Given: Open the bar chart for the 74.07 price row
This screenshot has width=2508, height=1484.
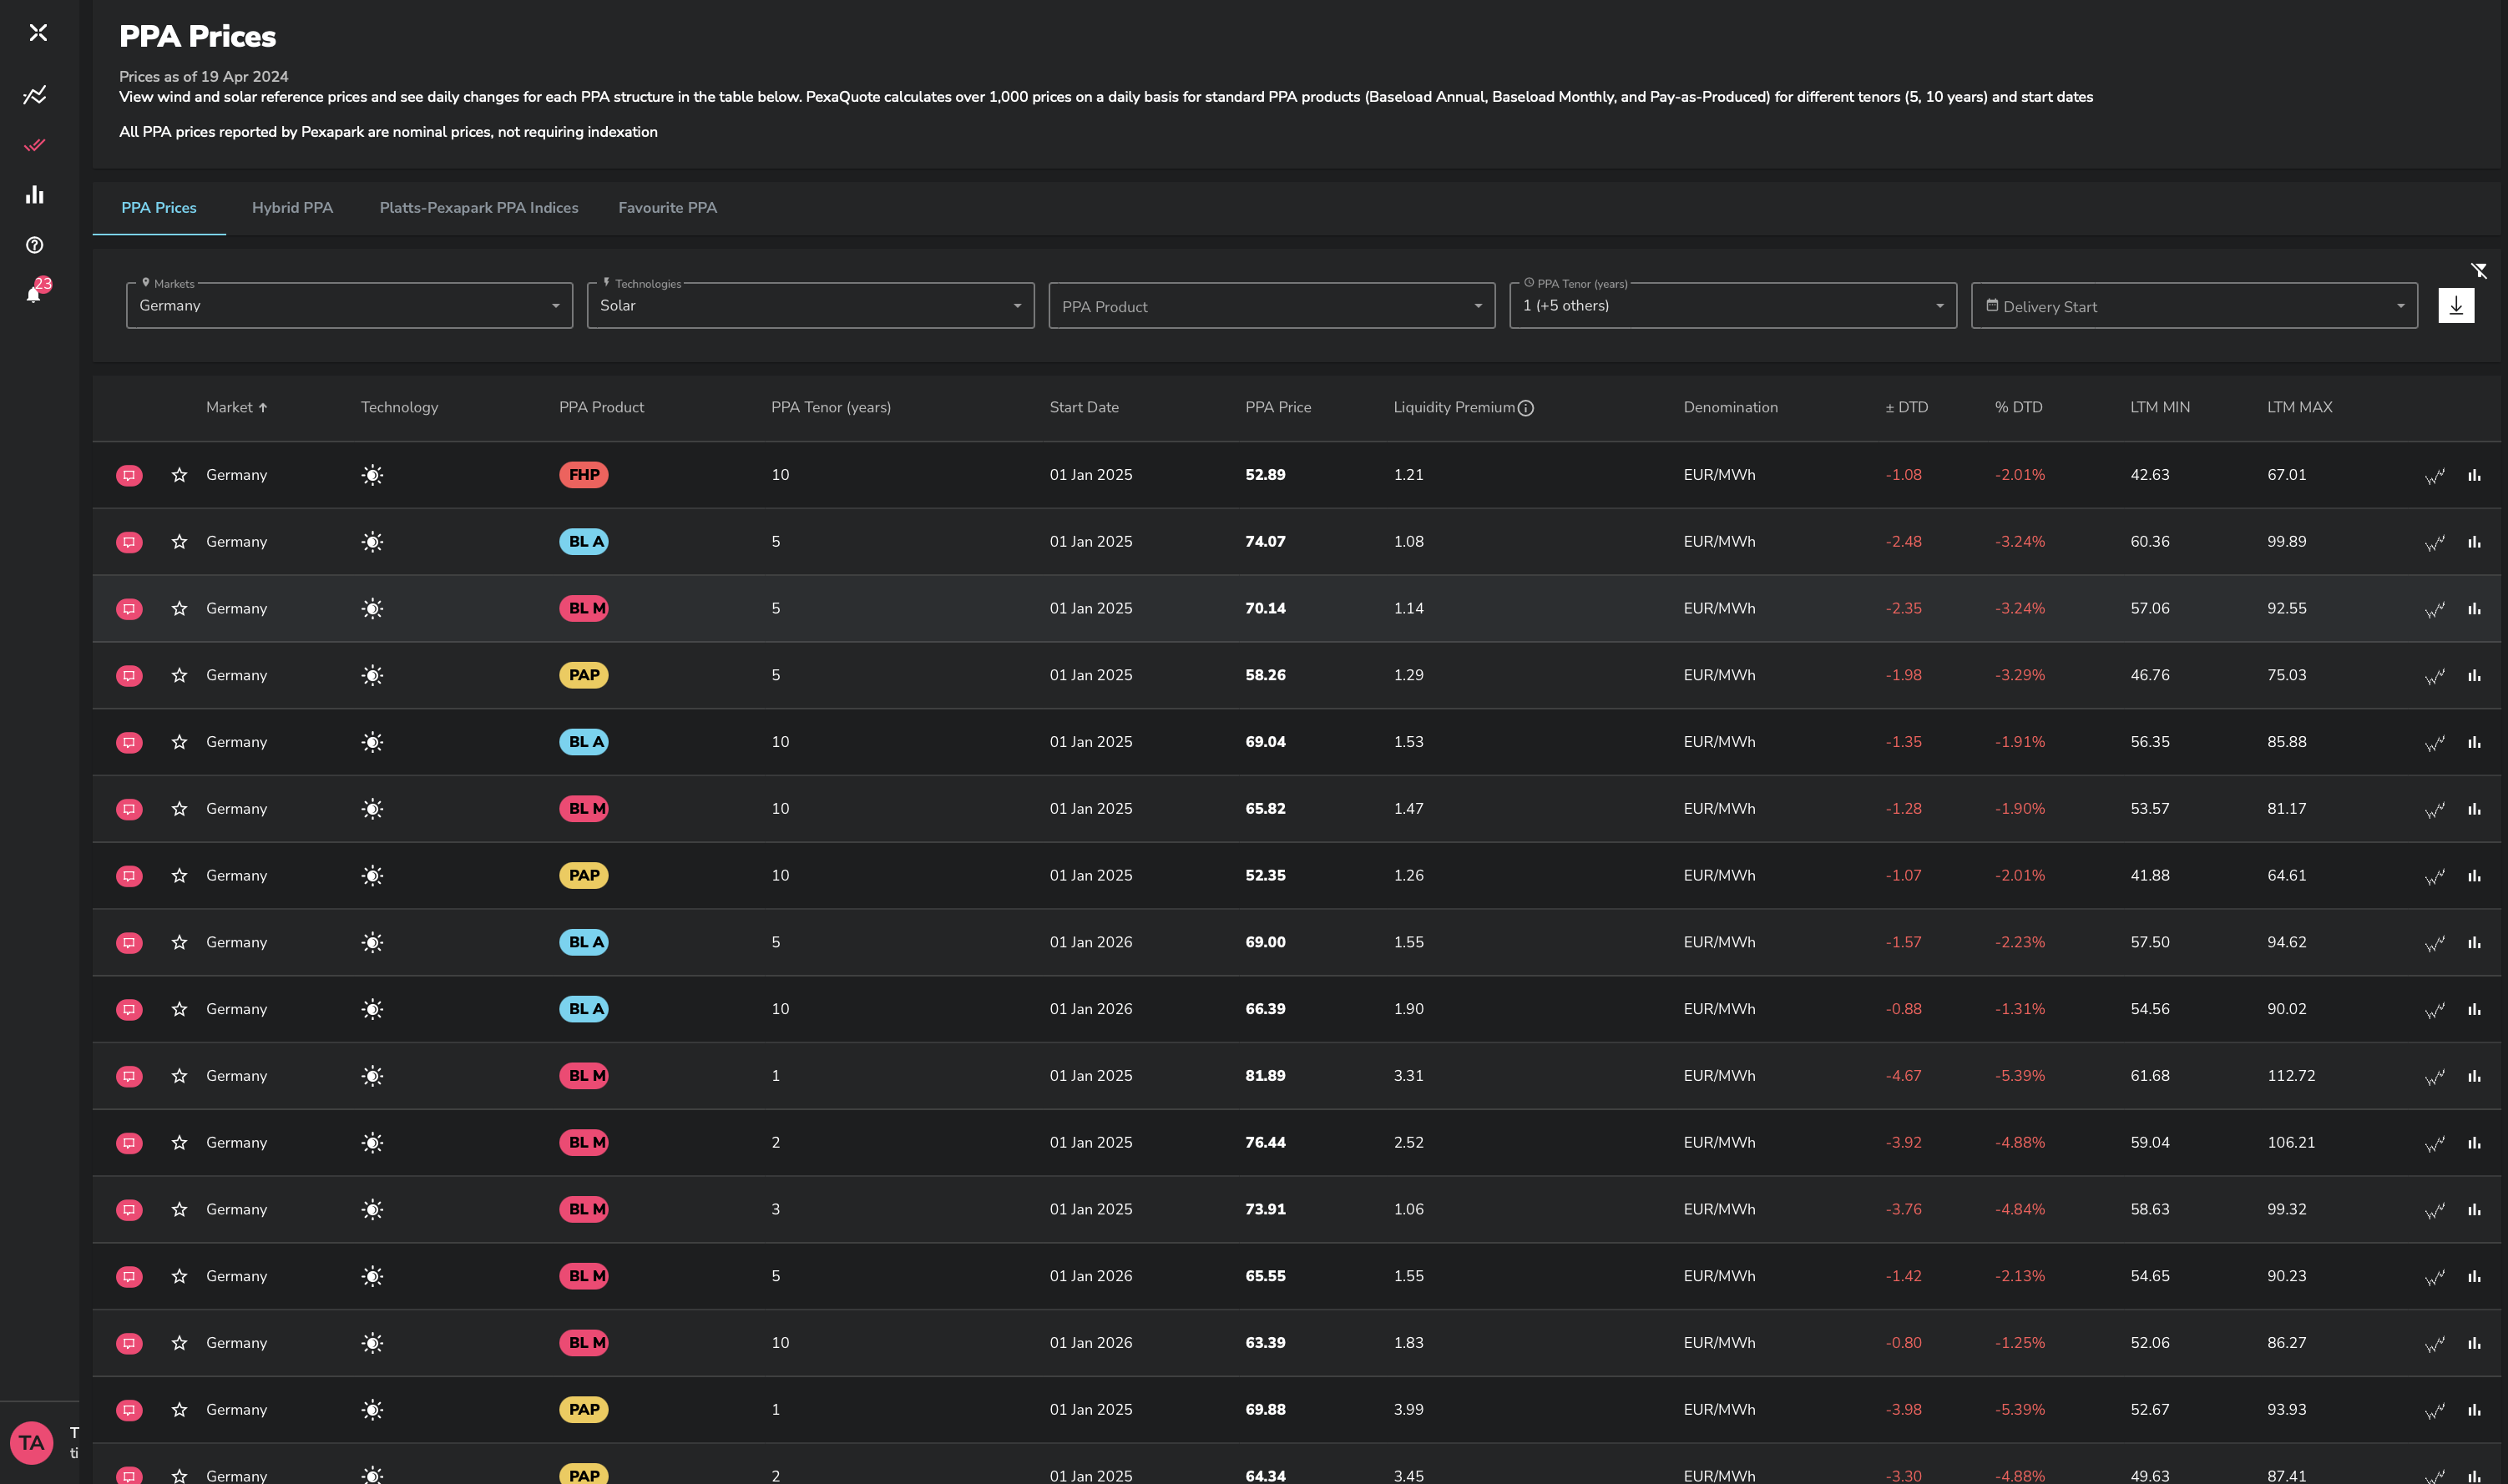Looking at the screenshot, I should 2473,542.
